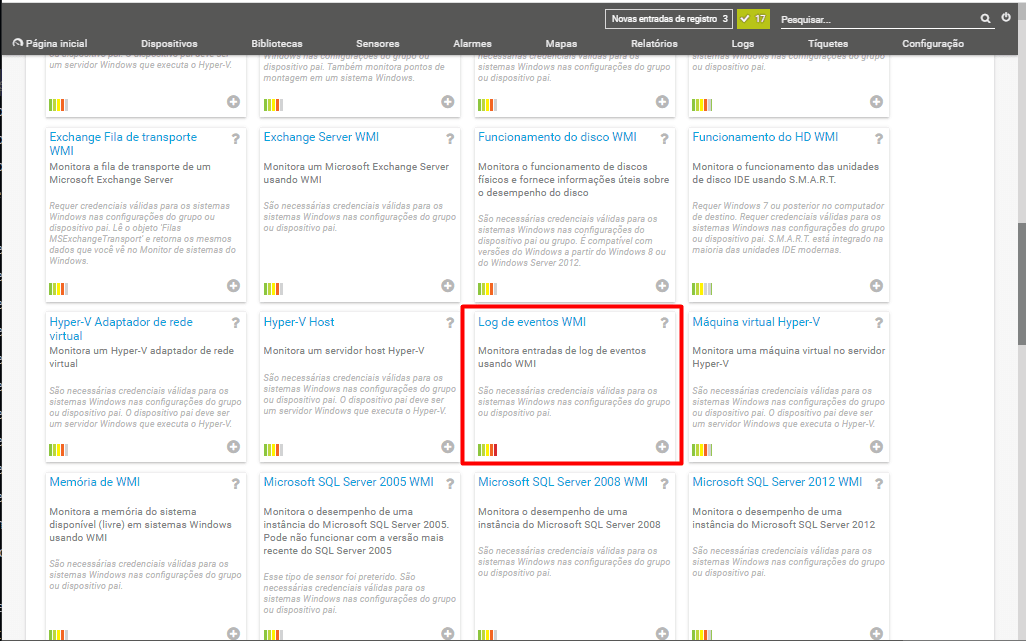Open the Logs menu

(743, 43)
